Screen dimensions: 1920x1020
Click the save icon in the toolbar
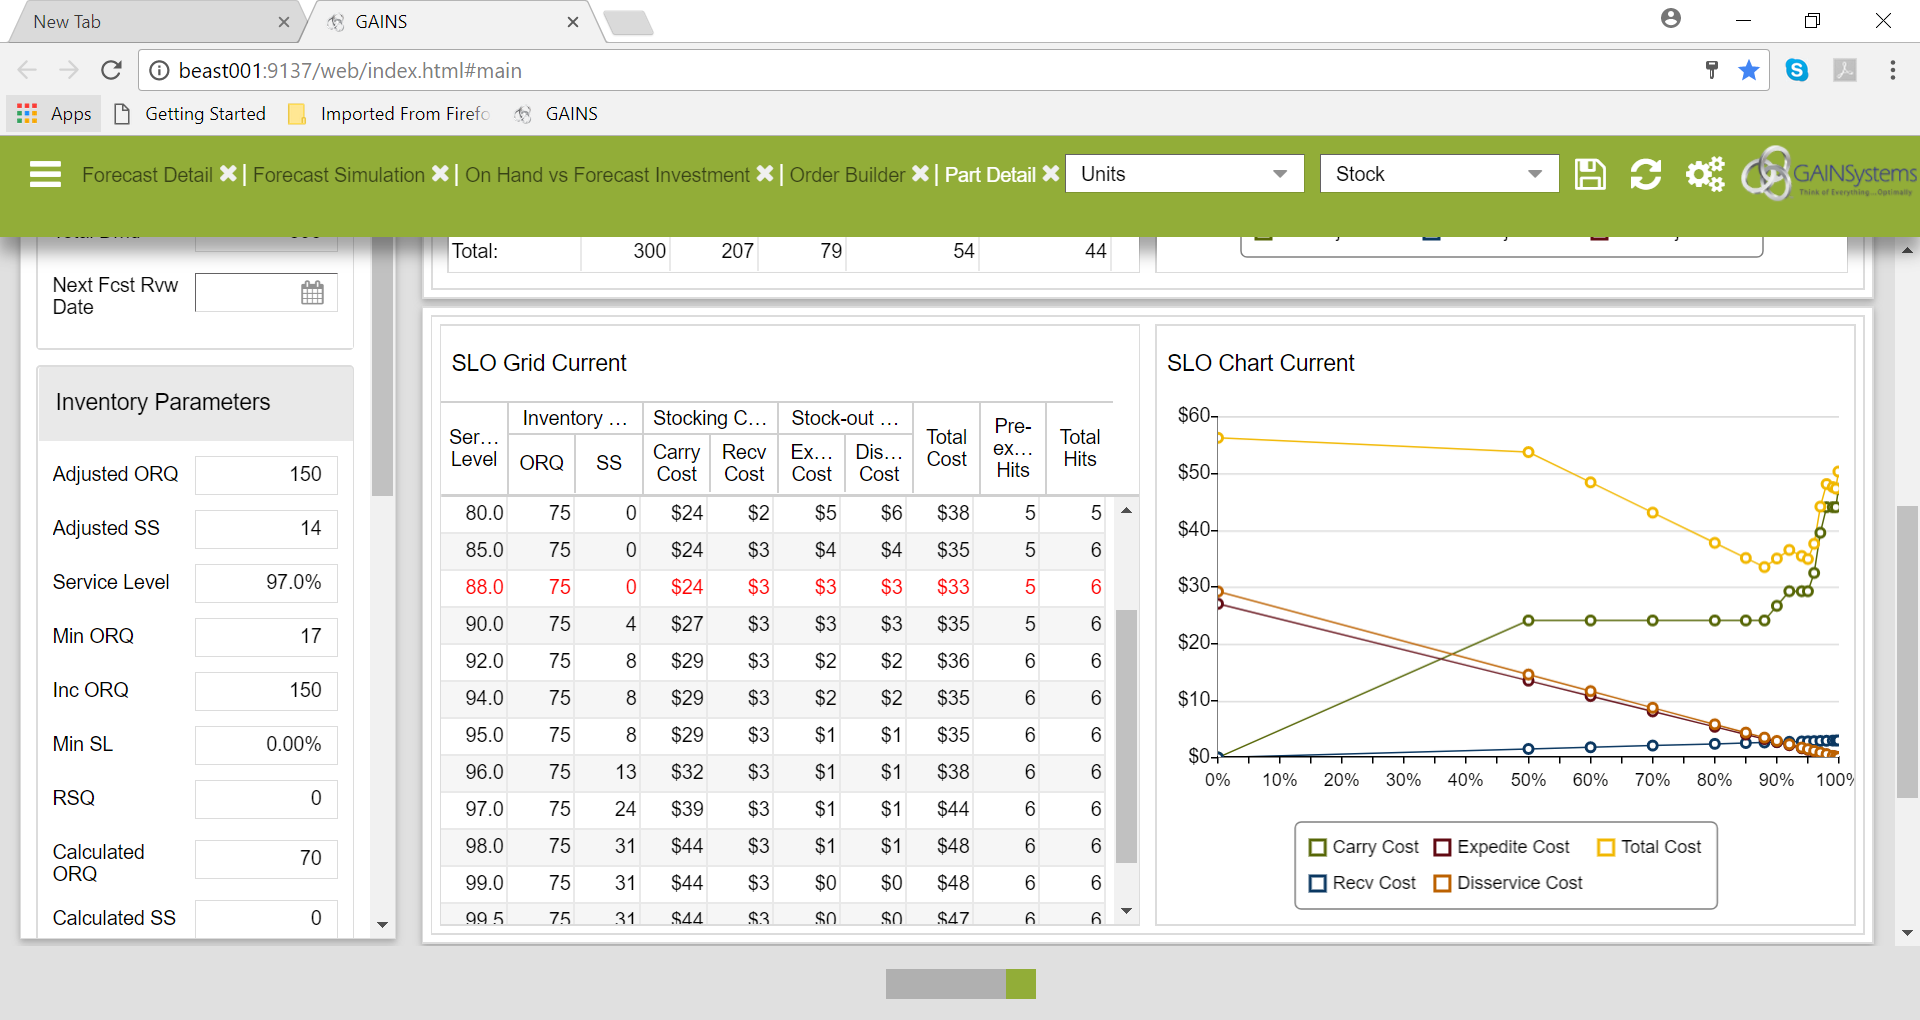pyautogui.click(x=1590, y=173)
